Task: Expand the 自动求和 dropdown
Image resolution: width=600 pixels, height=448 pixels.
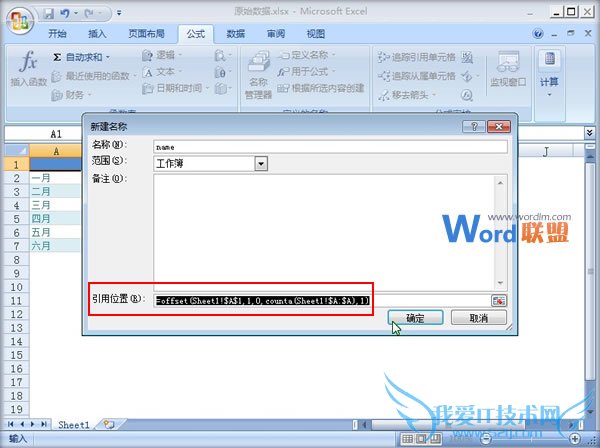Action: pos(108,57)
